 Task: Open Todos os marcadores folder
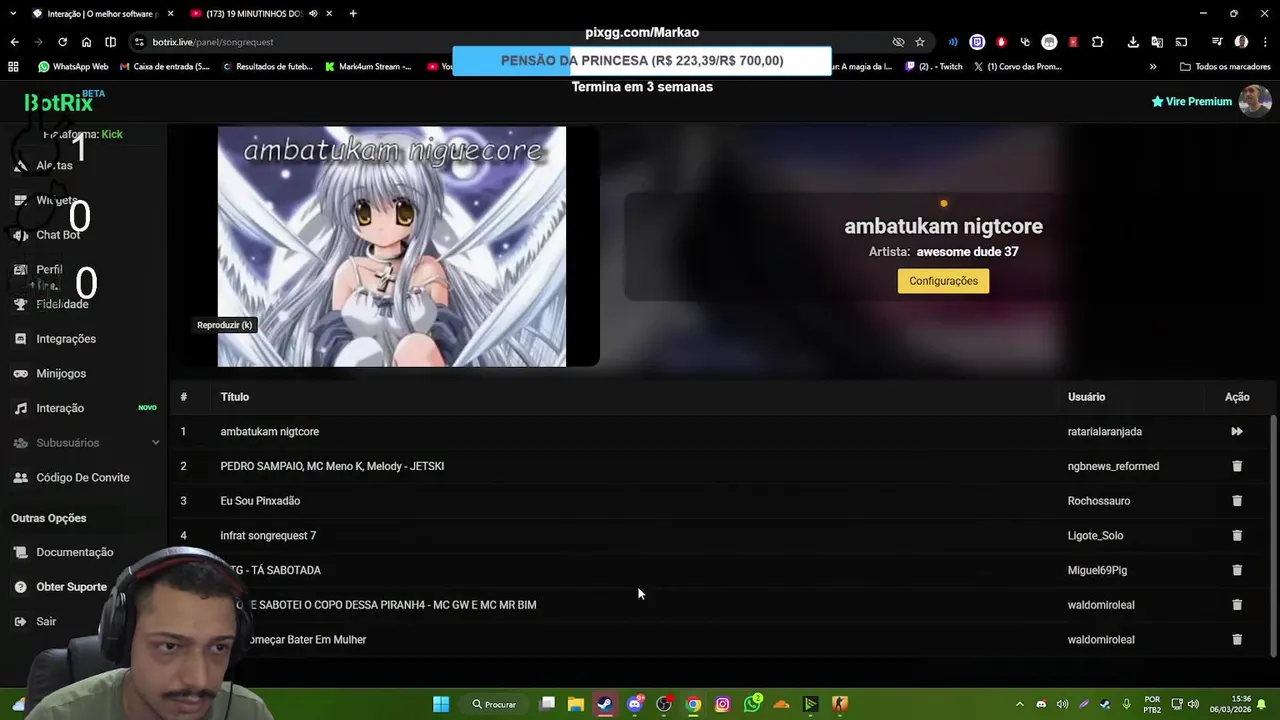1225,67
